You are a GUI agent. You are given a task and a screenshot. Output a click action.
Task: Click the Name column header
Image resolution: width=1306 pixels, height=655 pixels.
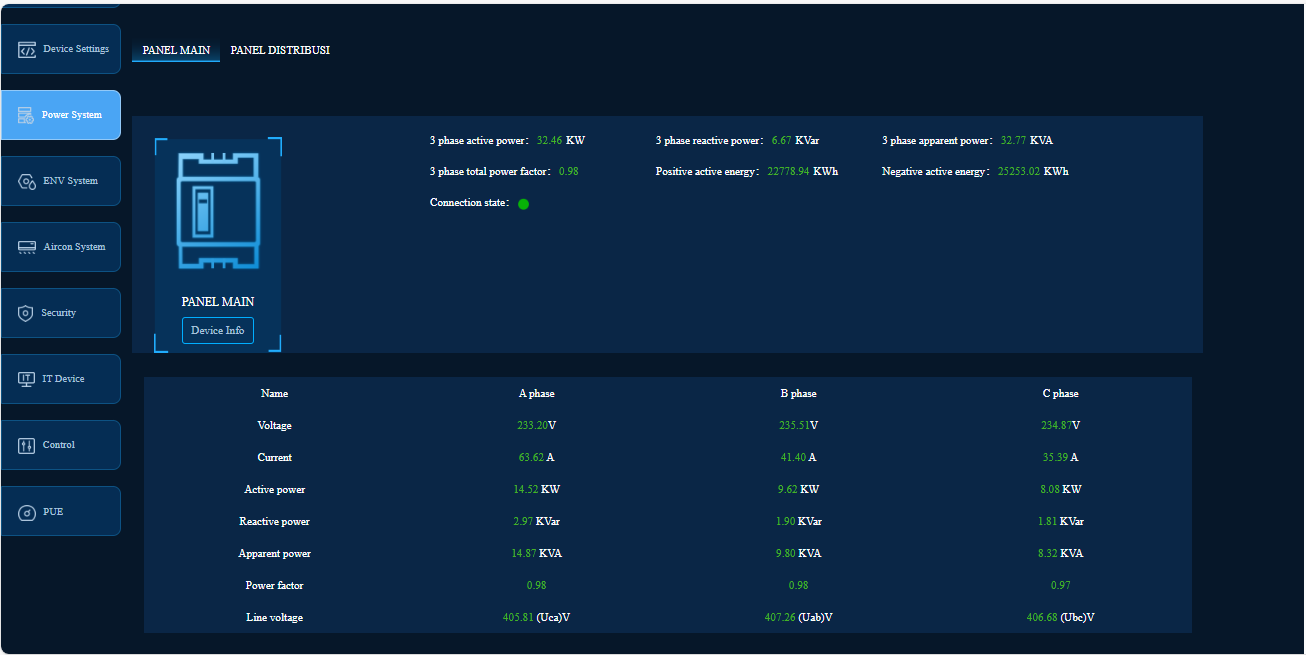[x=274, y=394]
